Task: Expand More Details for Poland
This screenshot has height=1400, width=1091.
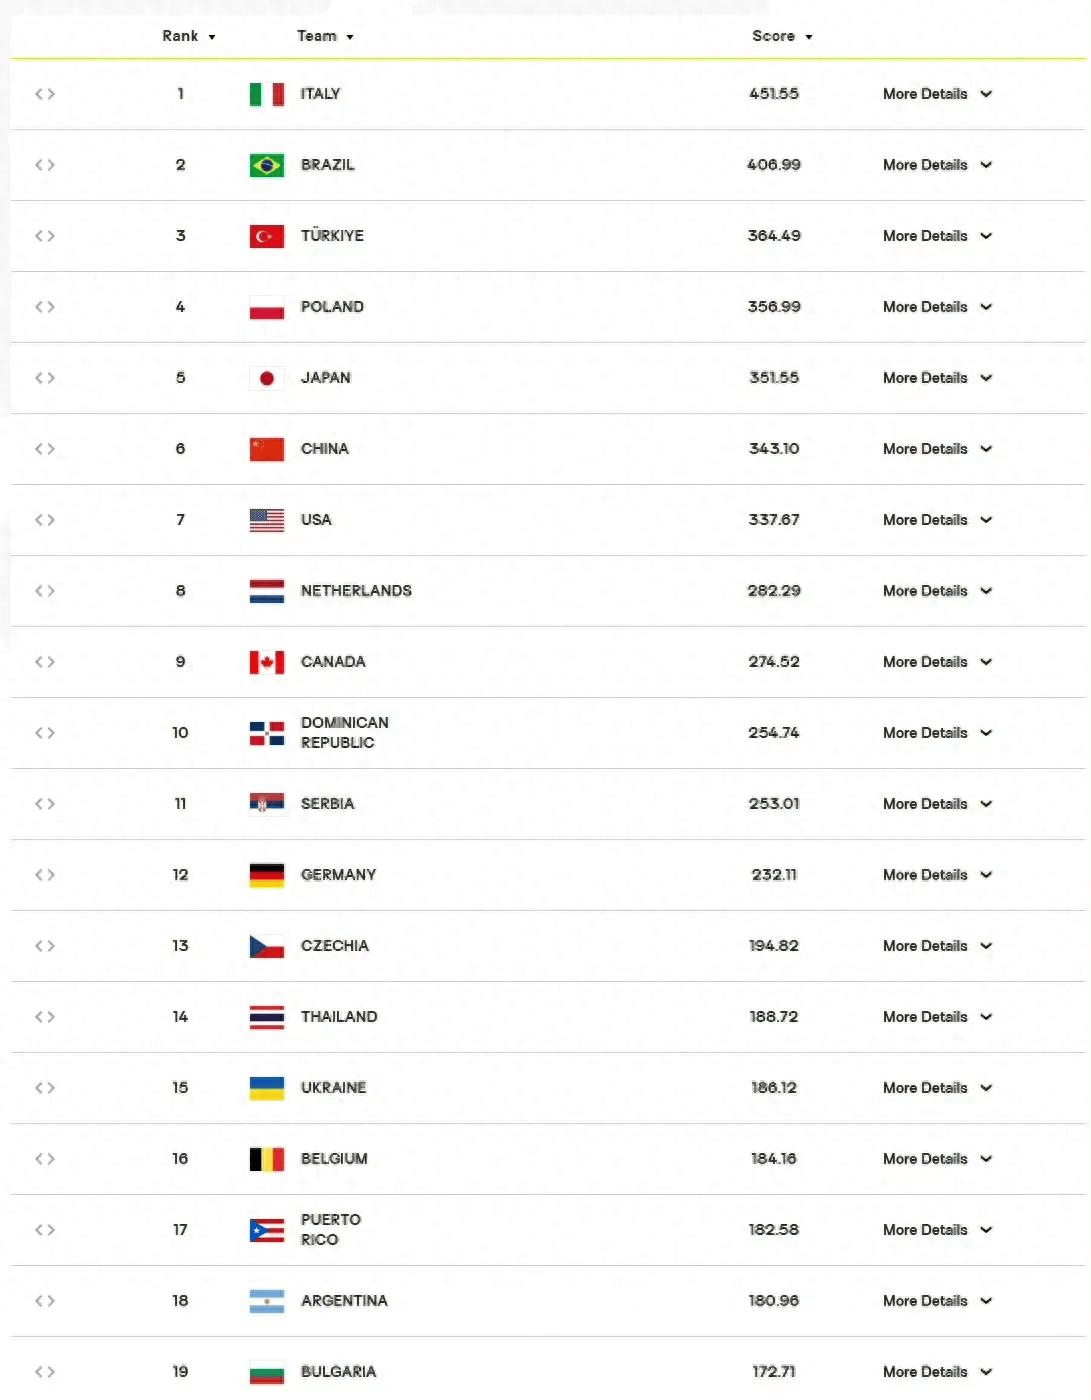Action: coord(937,307)
